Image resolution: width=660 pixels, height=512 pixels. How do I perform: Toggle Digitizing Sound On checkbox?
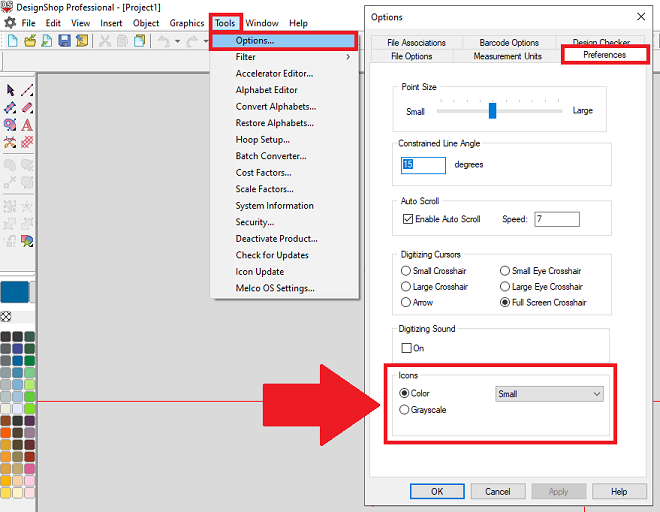coord(407,348)
